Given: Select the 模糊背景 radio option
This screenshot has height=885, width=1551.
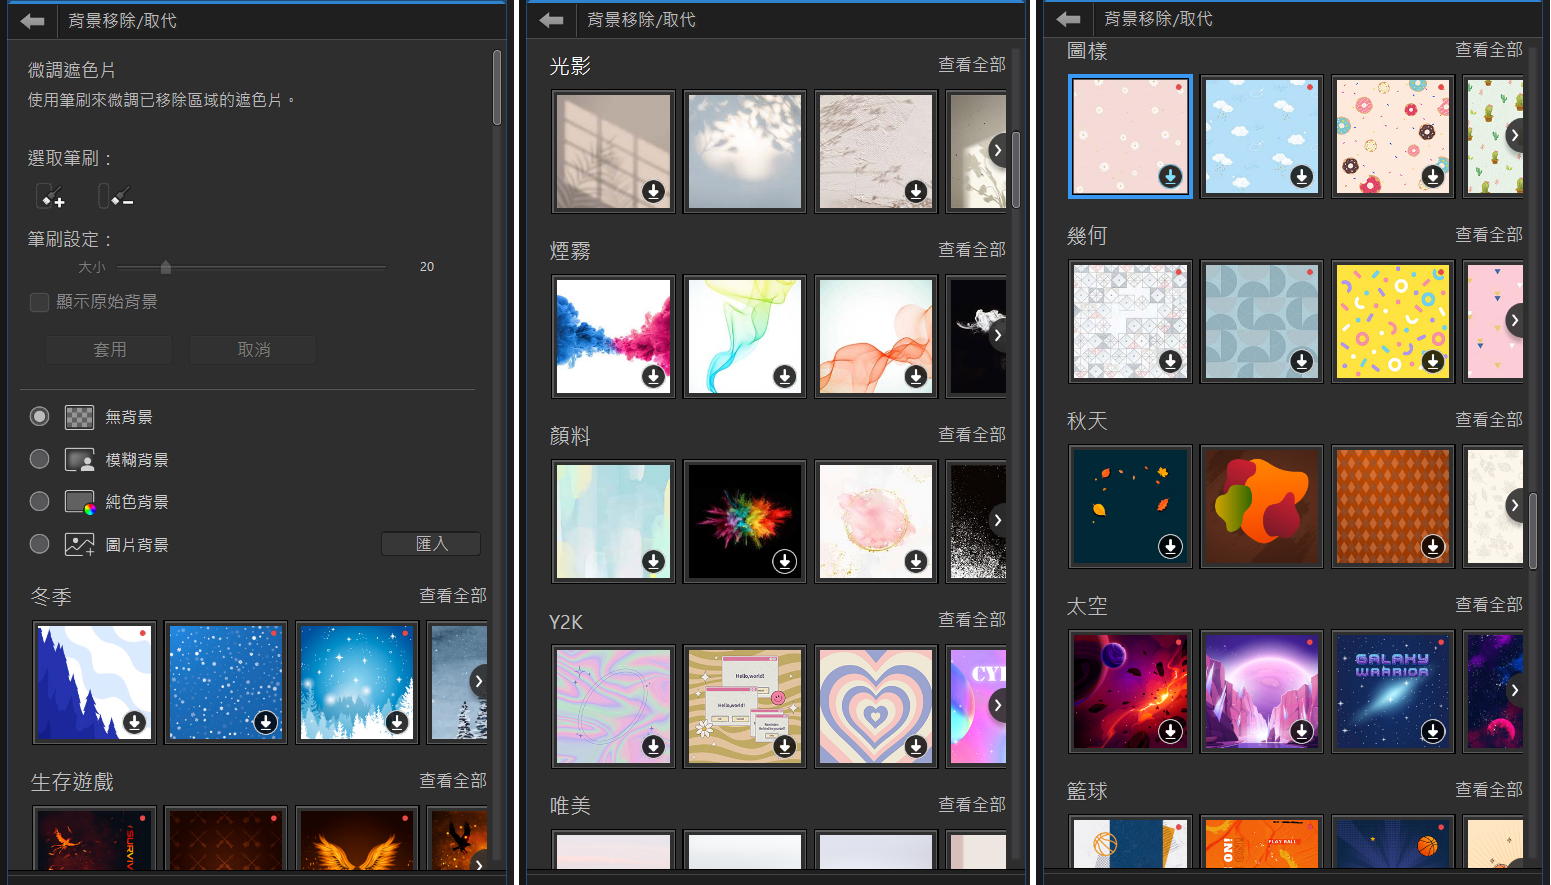Looking at the screenshot, I should pos(39,459).
